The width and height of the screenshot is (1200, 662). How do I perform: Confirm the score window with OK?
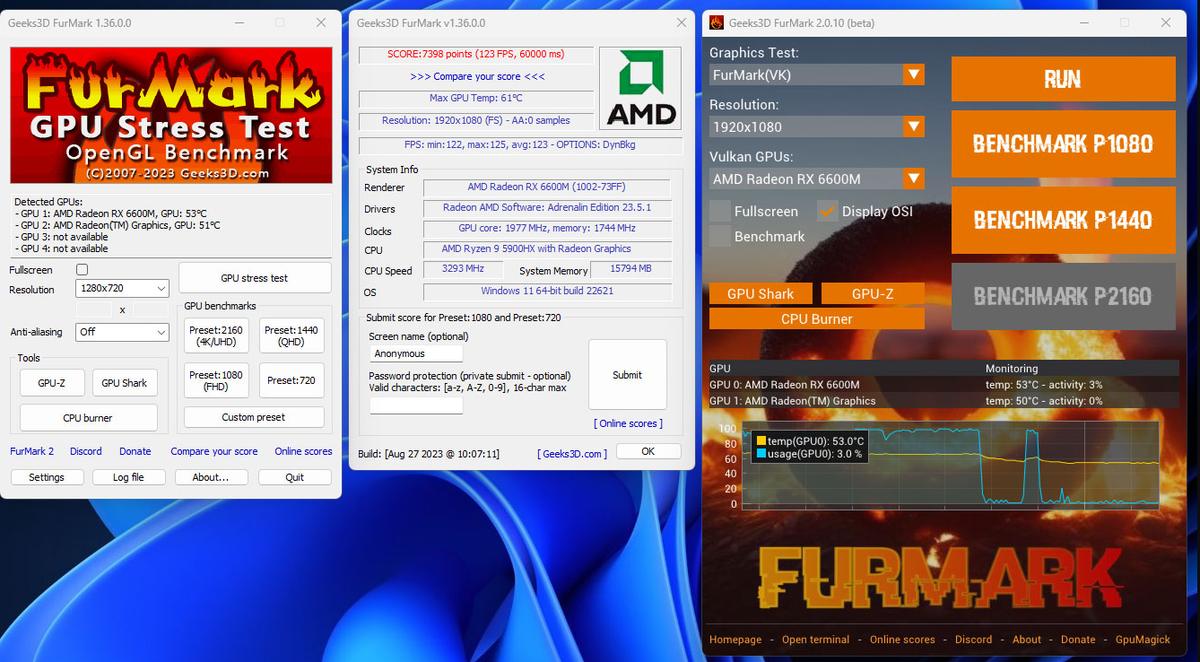point(648,451)
